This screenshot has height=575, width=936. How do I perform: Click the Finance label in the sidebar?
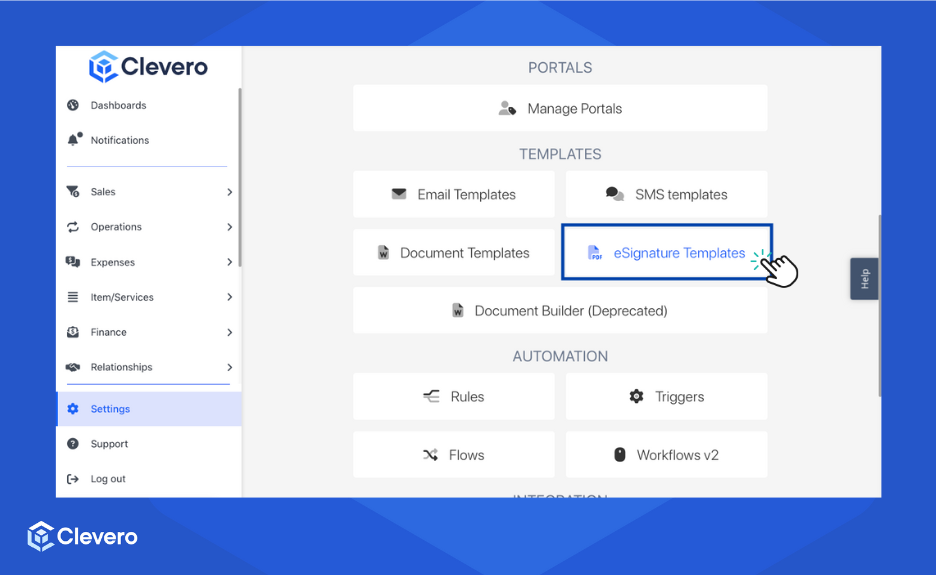[109, 332]
